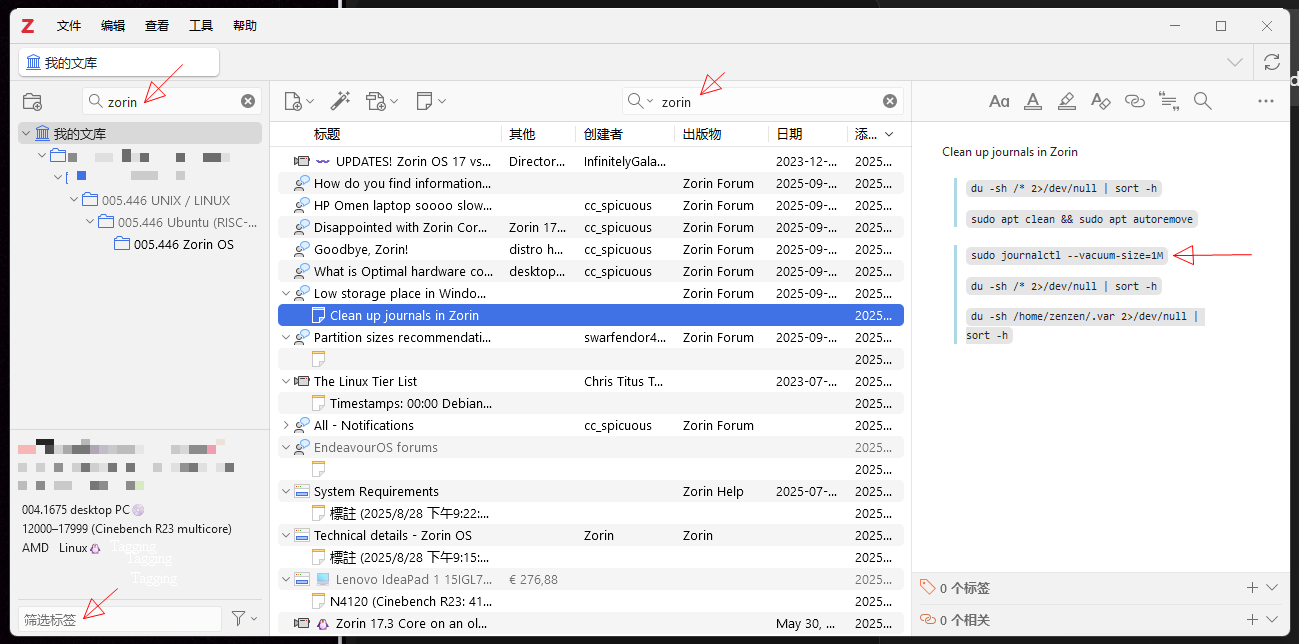The width and height of the screenshot is (1299, 644).
Task: Click the magic wand add-by-identifier icon
Action: [340, 101]
